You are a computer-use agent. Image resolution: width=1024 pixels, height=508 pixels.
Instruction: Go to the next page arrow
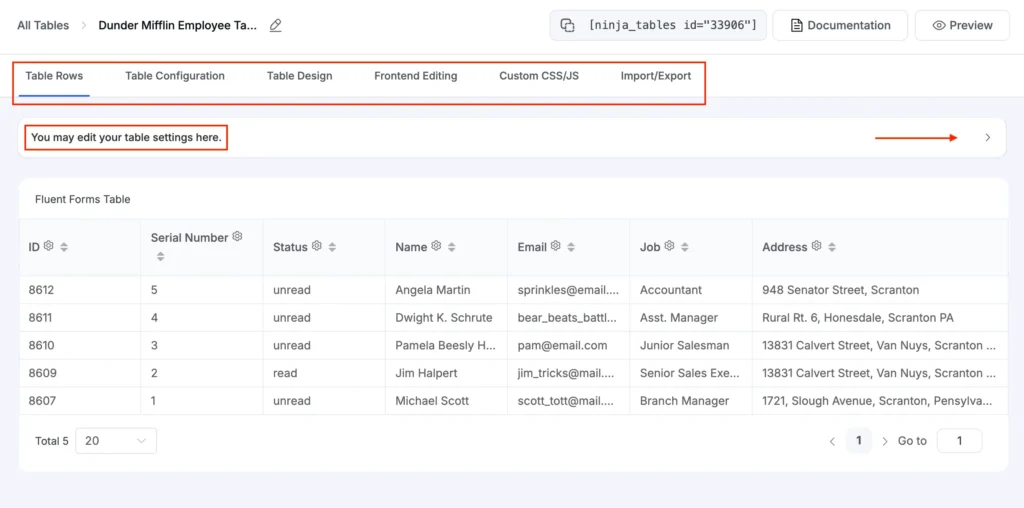coord(885,441)
